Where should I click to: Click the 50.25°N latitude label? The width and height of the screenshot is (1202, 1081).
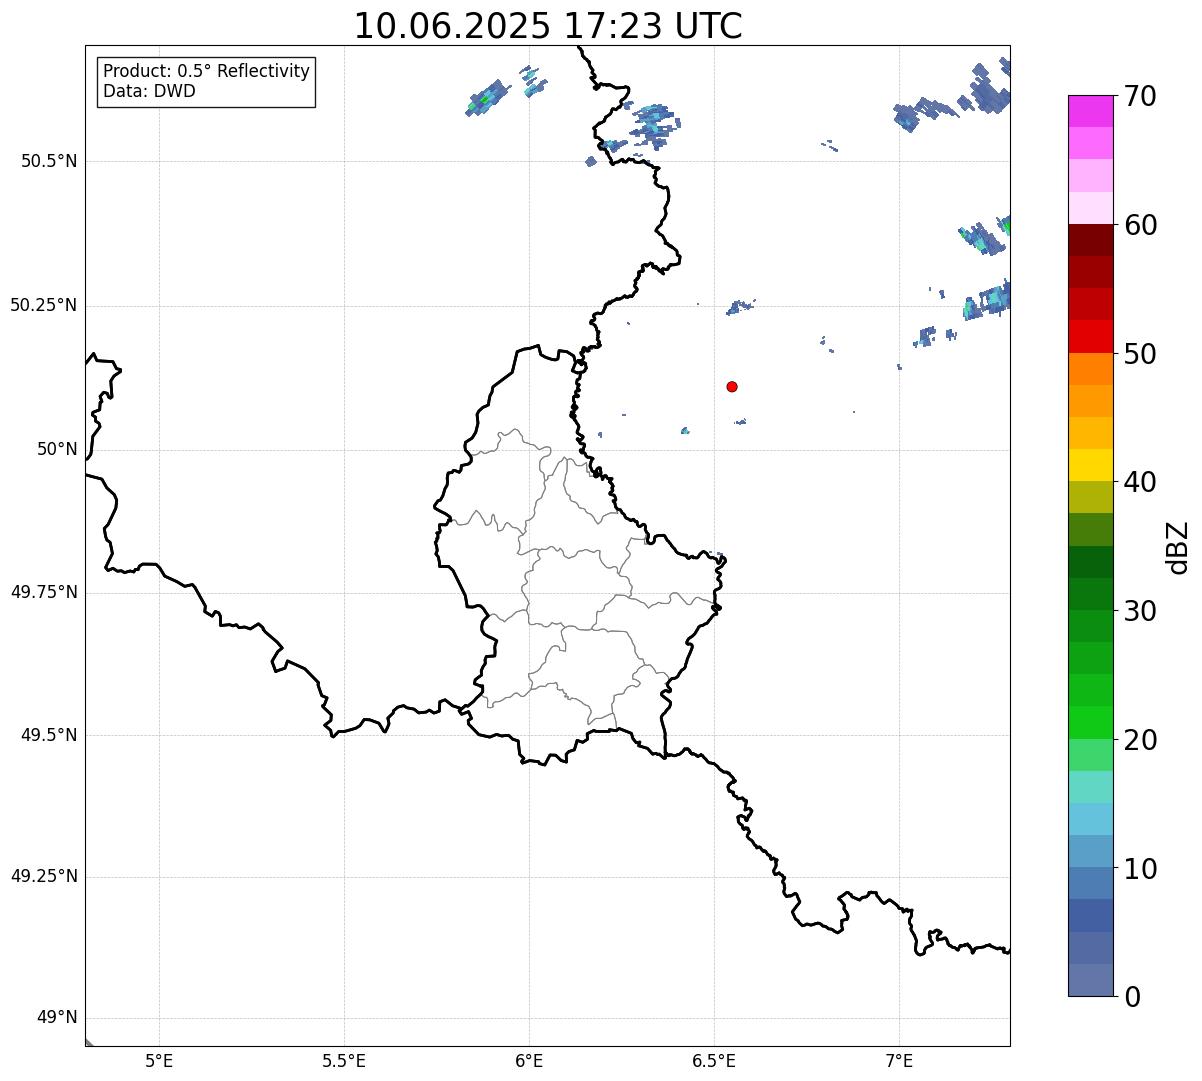pyautogui.click(x=43, y=305)
